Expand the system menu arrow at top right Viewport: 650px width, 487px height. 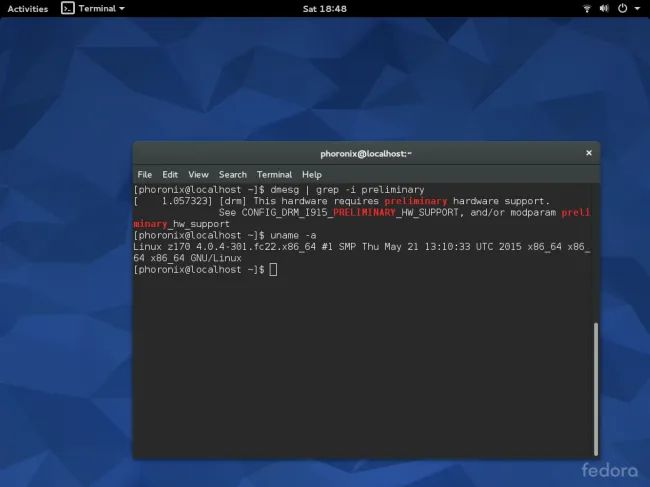636,8
